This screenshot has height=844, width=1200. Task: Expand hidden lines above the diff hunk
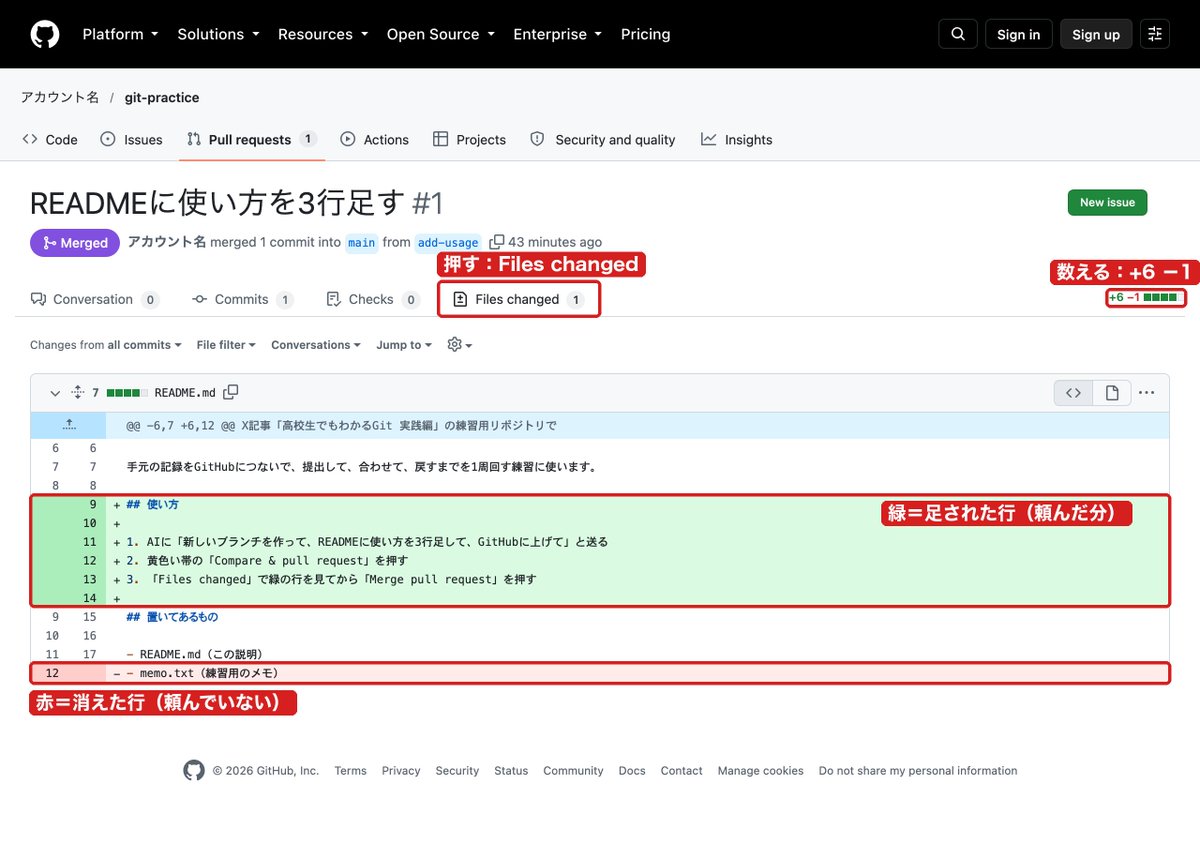coord(68,425)
